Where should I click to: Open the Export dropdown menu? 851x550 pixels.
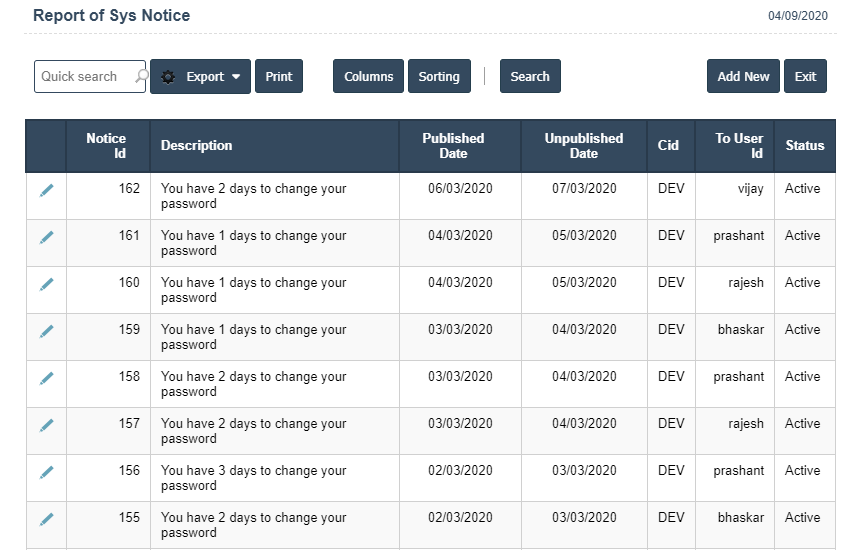(200, 77)
